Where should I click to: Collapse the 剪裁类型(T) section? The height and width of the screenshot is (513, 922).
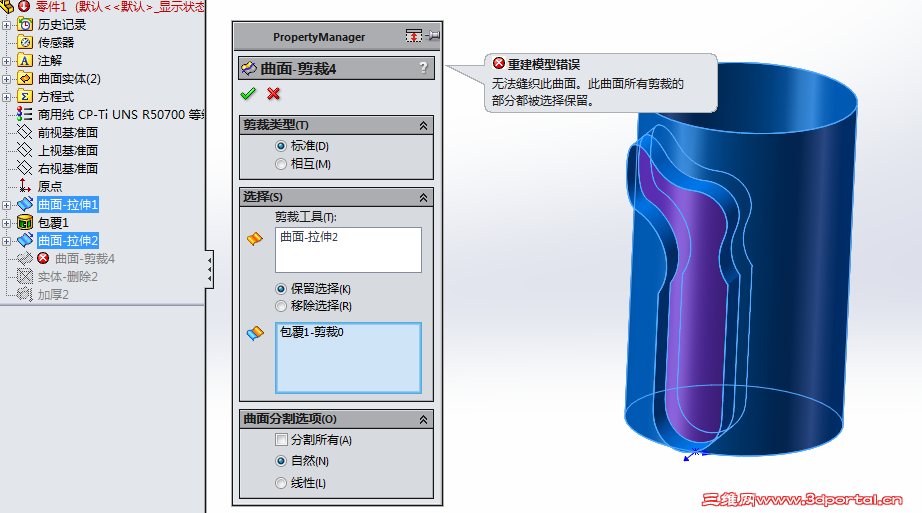[x=423, y=125]
